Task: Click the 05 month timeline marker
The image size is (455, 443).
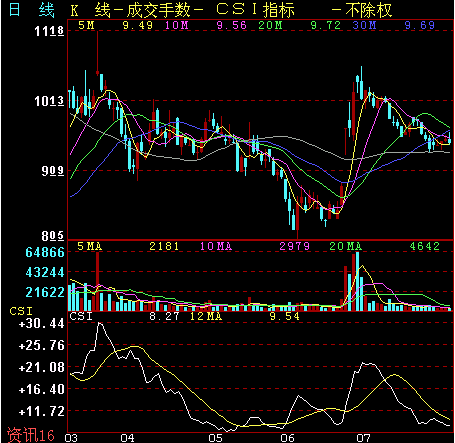Action: pyautogui.click(x=215, y=438)
